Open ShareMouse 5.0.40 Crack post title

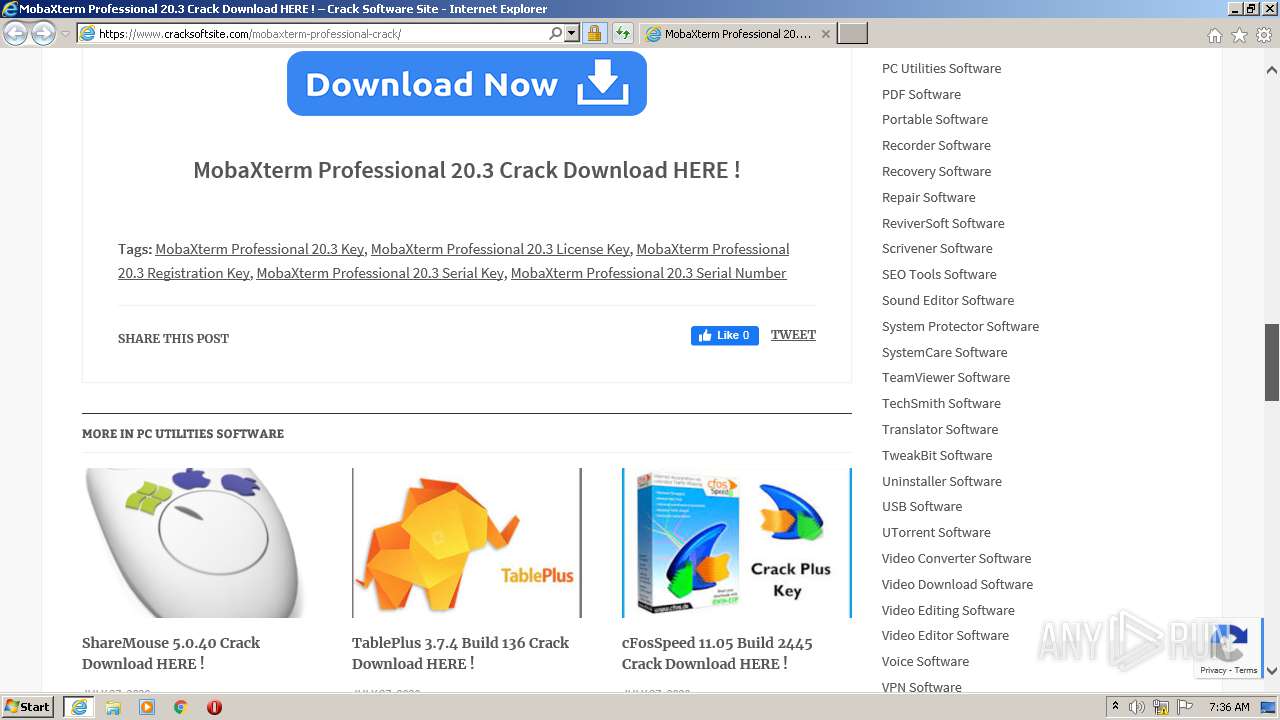coord(171,653)
